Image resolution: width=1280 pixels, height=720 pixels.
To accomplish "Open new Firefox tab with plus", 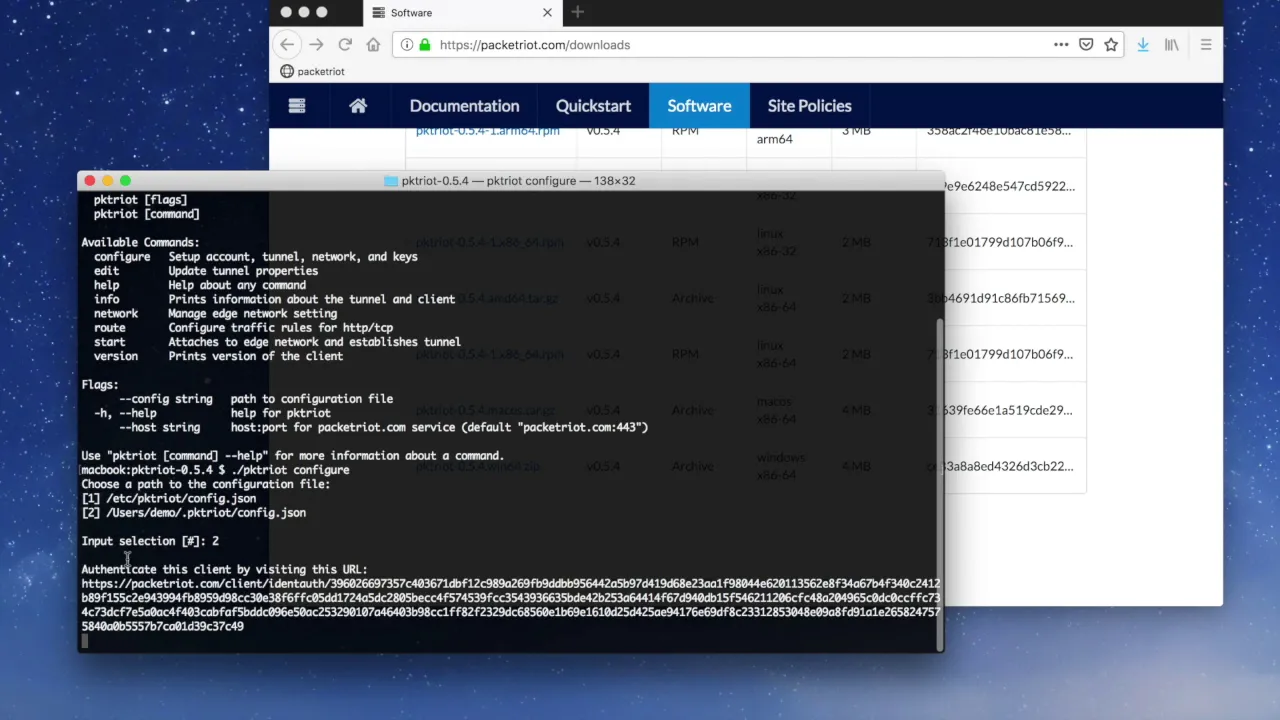I will pyautogui.click(x=577, y=12).
